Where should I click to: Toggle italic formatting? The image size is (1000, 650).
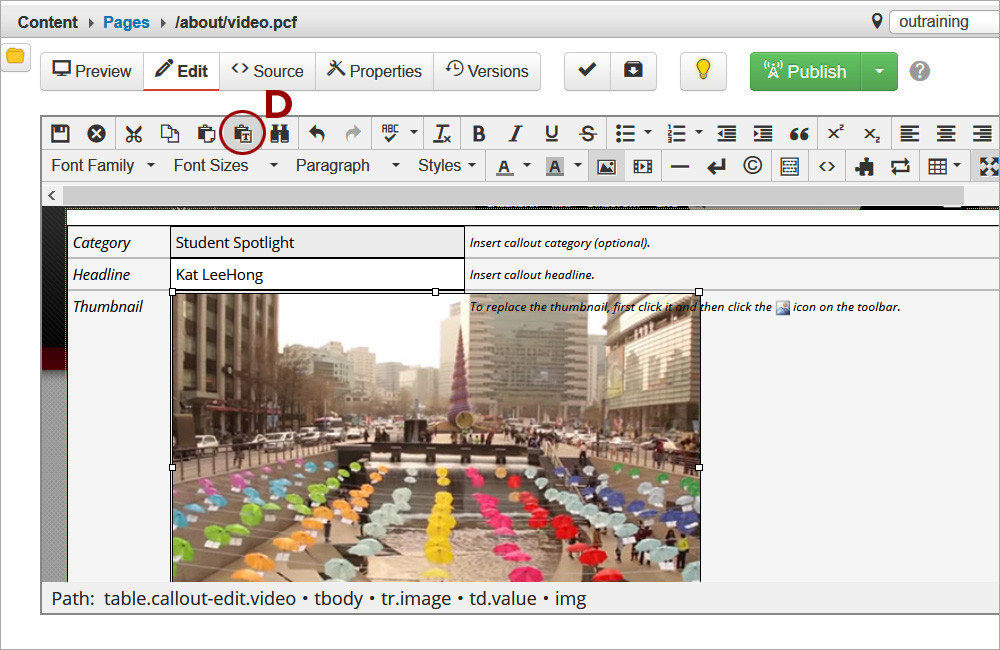[x=515, y=133]
